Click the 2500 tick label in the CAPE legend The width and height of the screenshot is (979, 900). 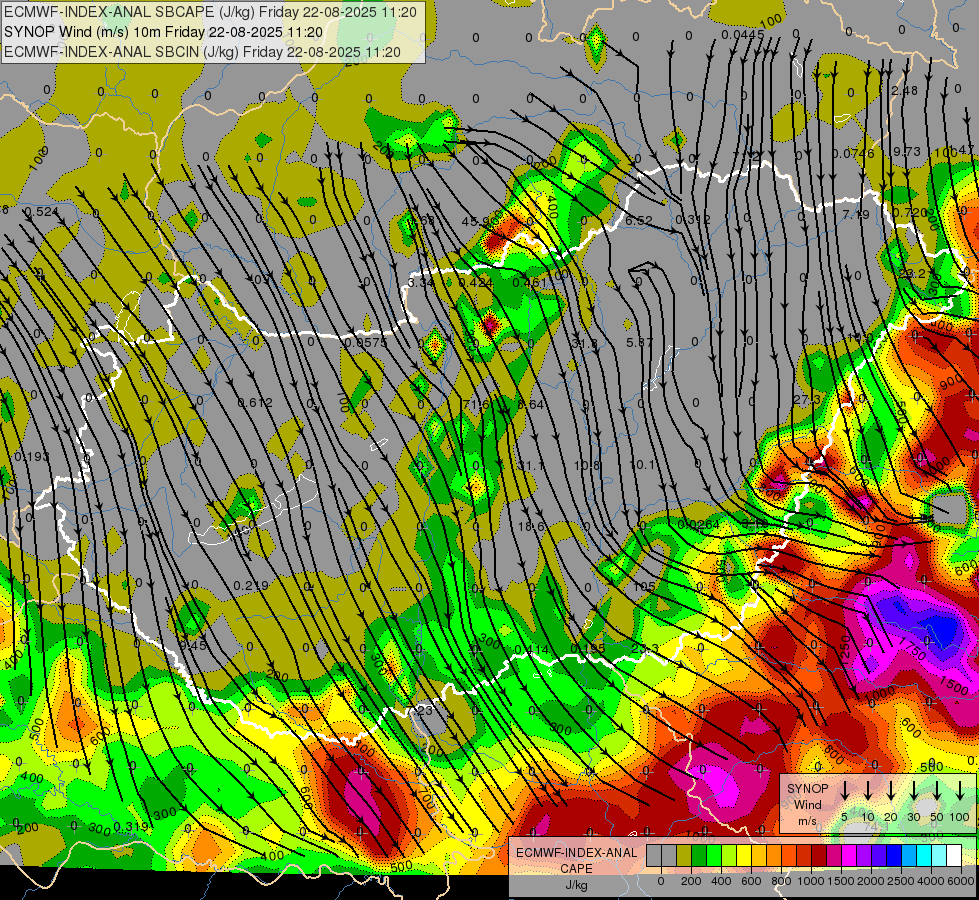click(901, 881)
